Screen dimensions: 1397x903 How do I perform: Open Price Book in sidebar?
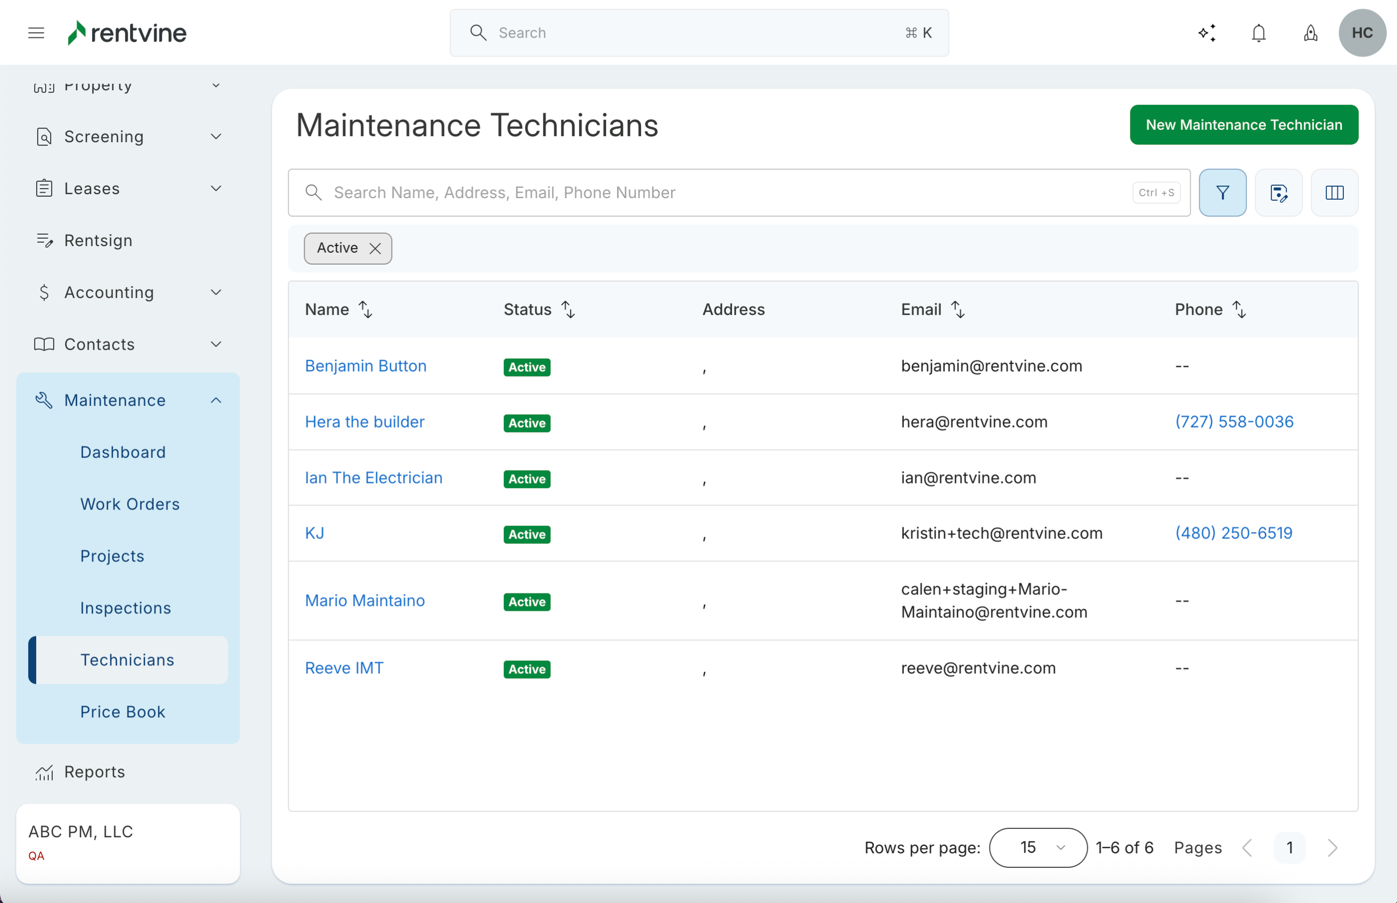coord(123,712)
